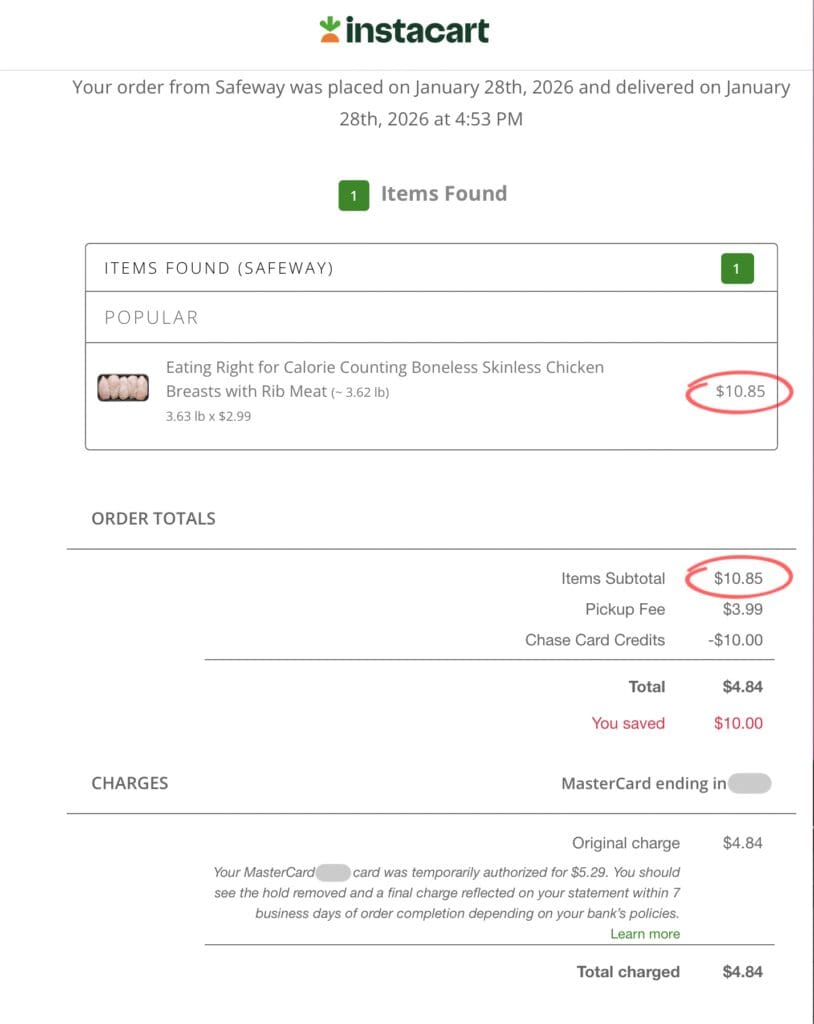Click the MasterCard ending in text
This screenshot has height=1024, width=814.
pos(644,784)
